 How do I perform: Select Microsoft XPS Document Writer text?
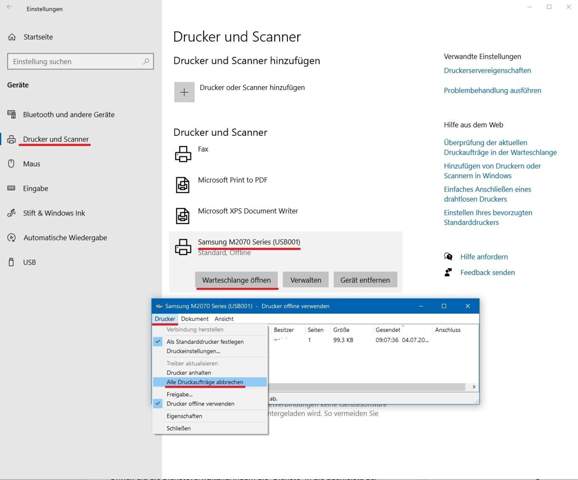coord(248,211)
